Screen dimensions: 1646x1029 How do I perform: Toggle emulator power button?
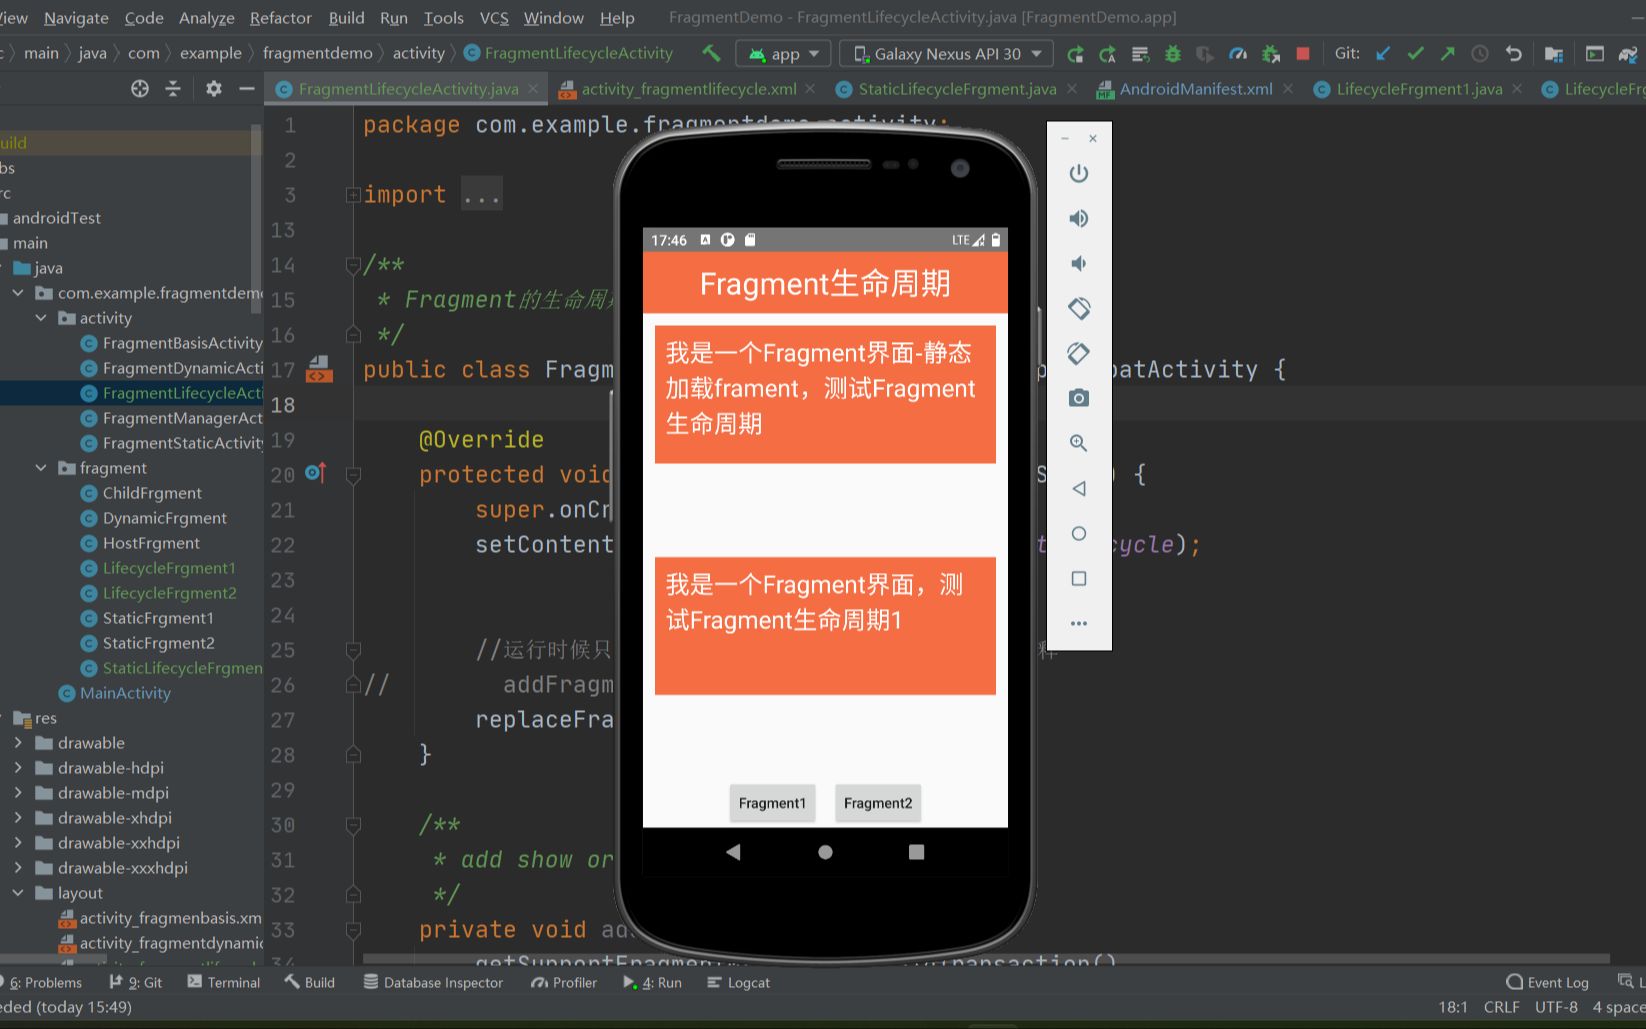click(1078, 172)
